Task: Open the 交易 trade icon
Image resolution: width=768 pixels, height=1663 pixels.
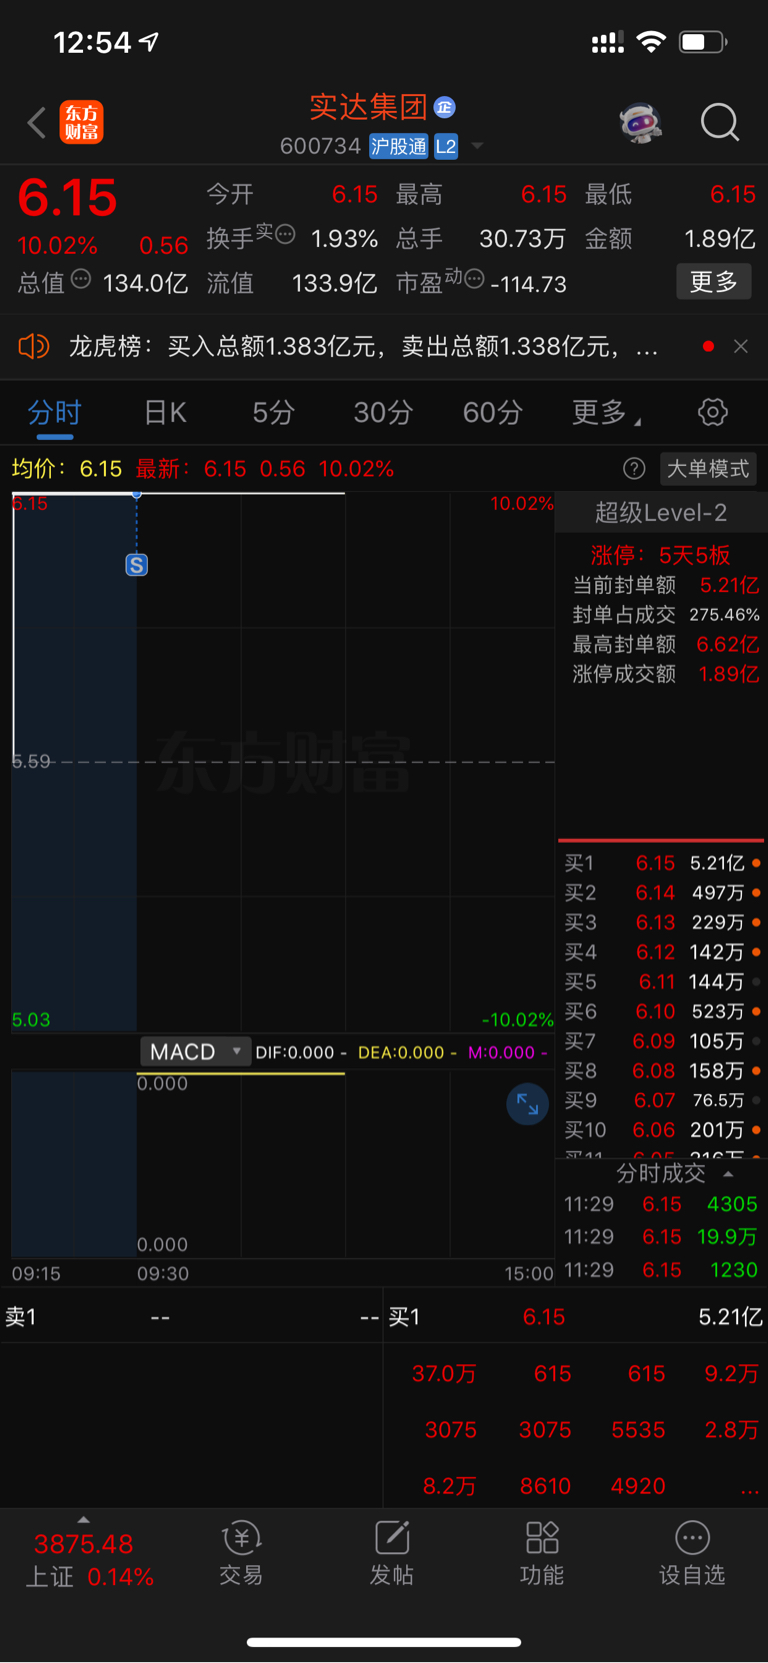Action: point(241,1553)
